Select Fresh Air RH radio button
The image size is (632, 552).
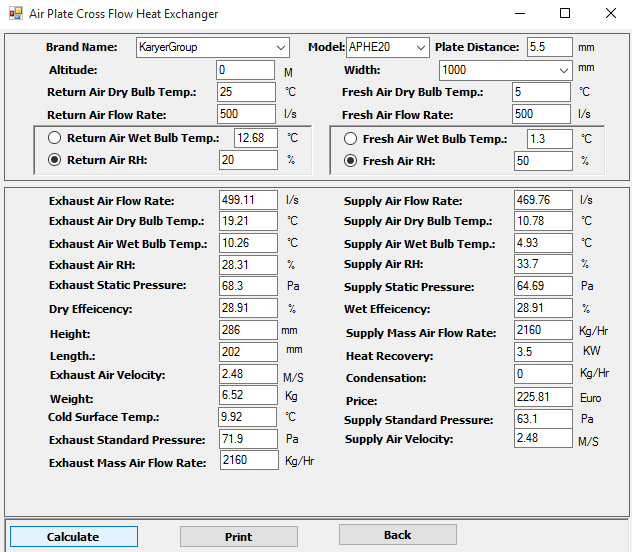(x=350, y=161)
